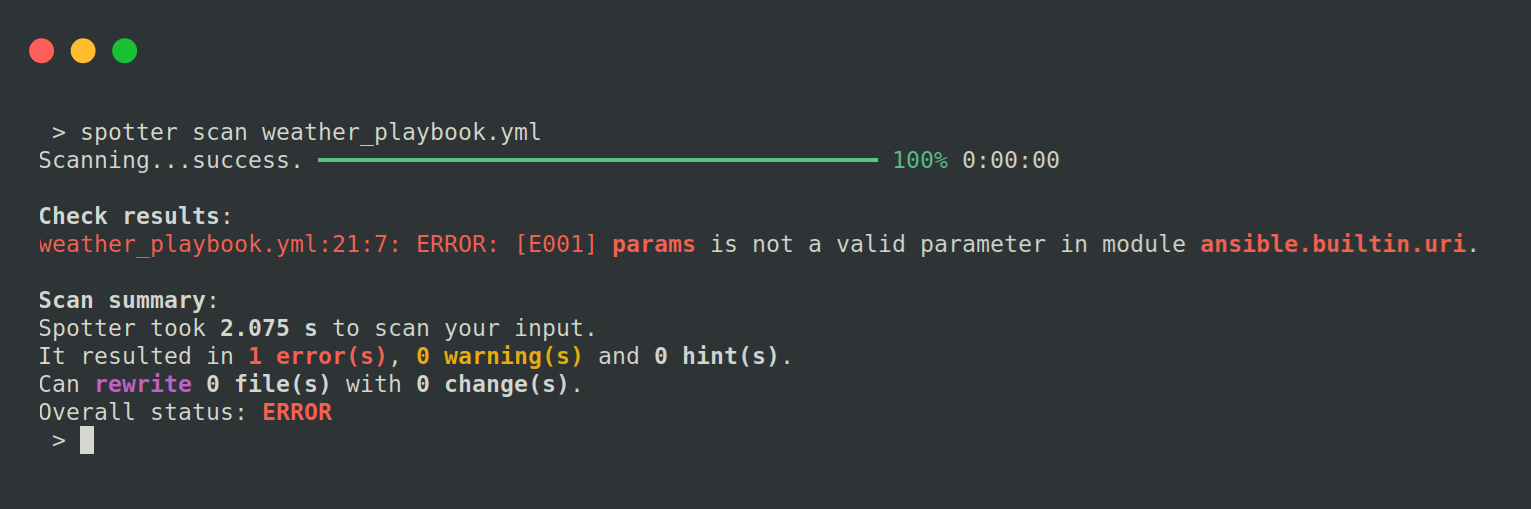
Task: Select the yellow '0 warning(s)' count
Action: (499, 356)
